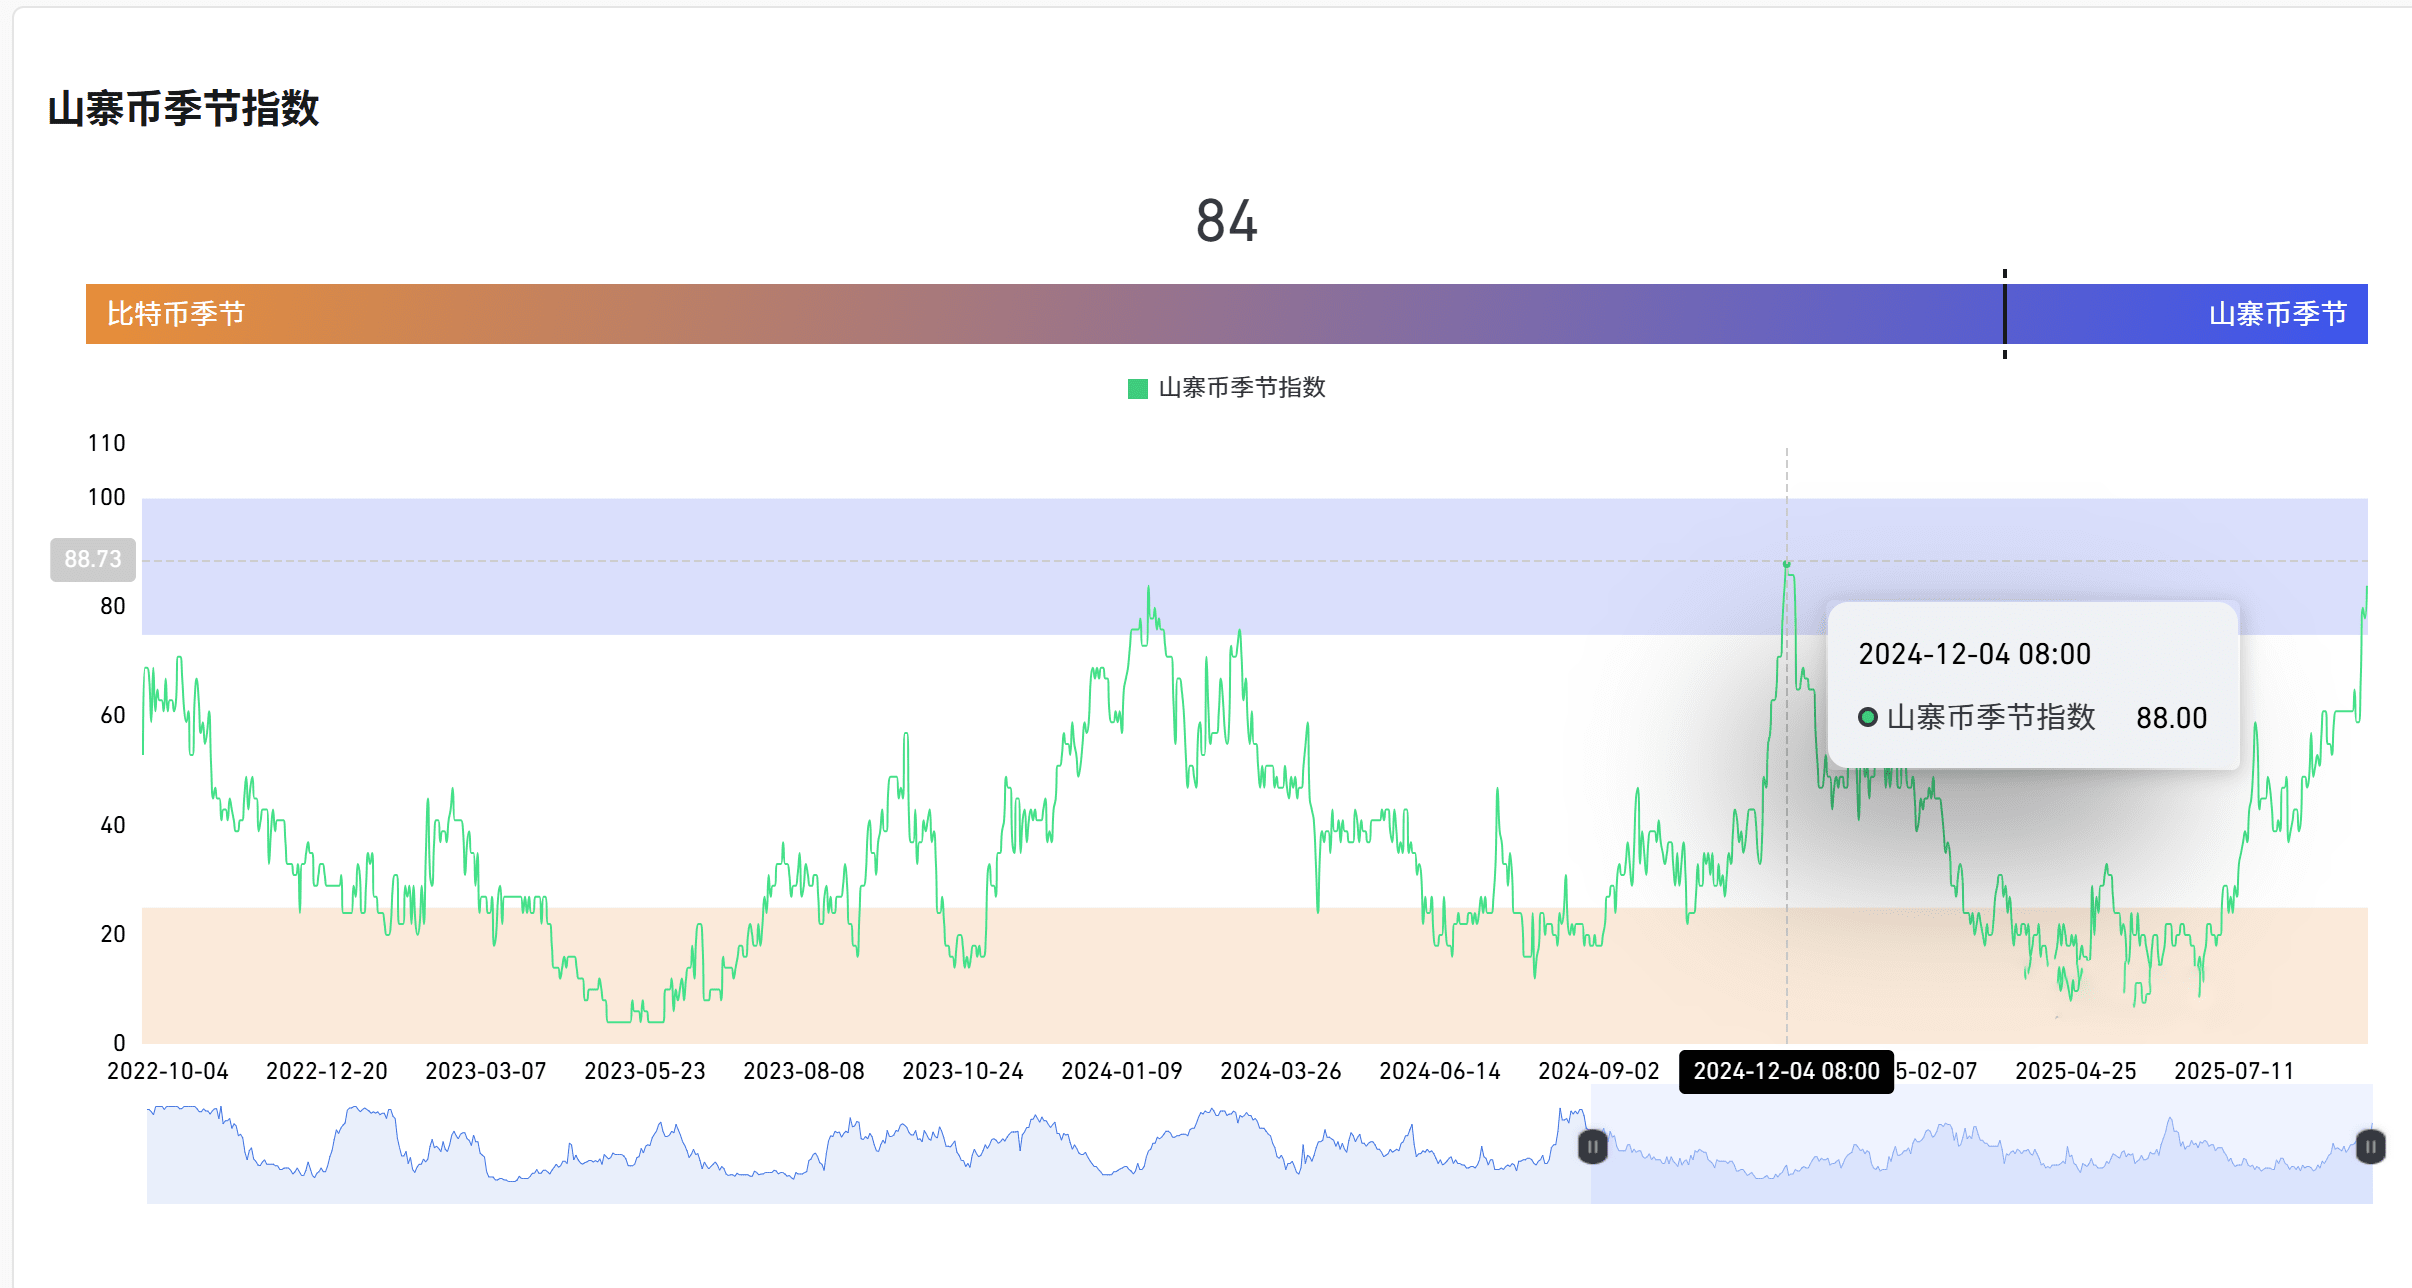Click the large 84 index value
Viewport: 2412px width, 1288px height.
coord(1226,221)
